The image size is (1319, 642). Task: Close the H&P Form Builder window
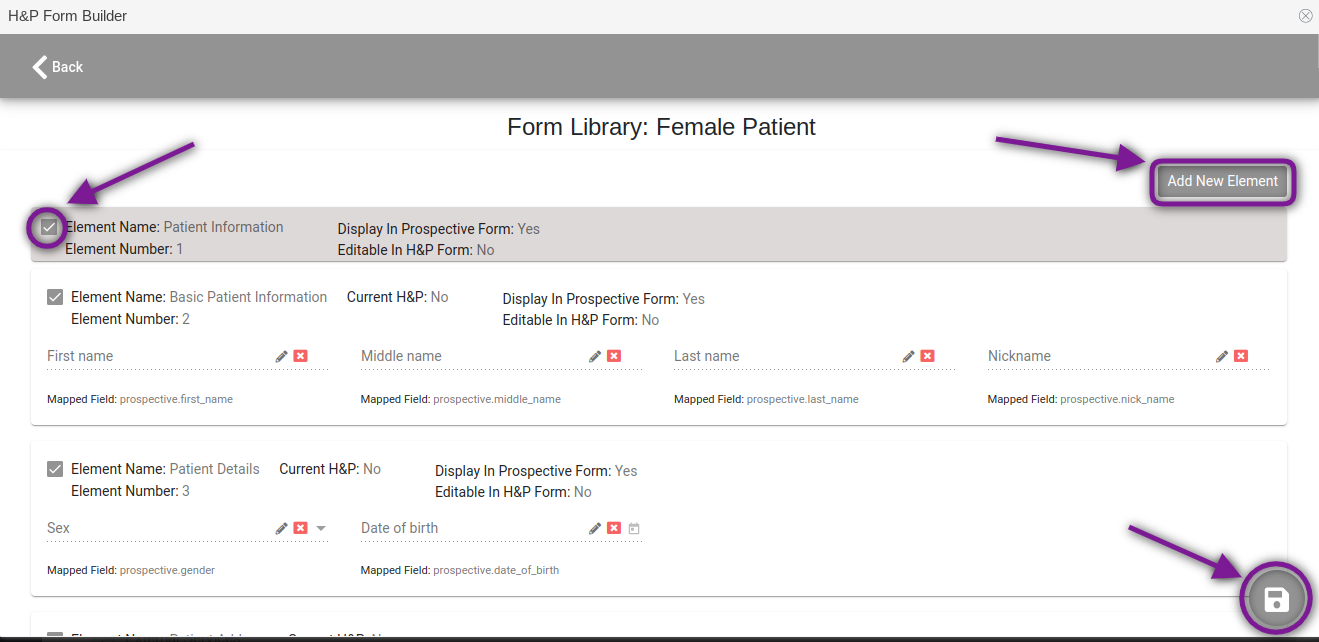tap(1305, 16)
